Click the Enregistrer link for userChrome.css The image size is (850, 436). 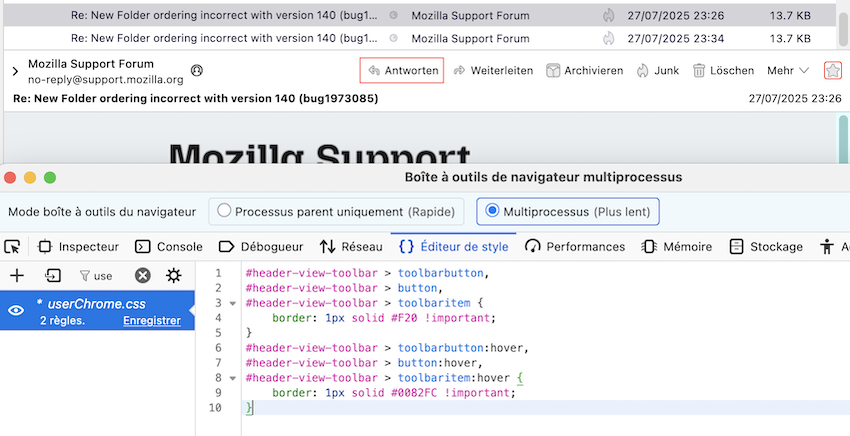tap(151, 321)
